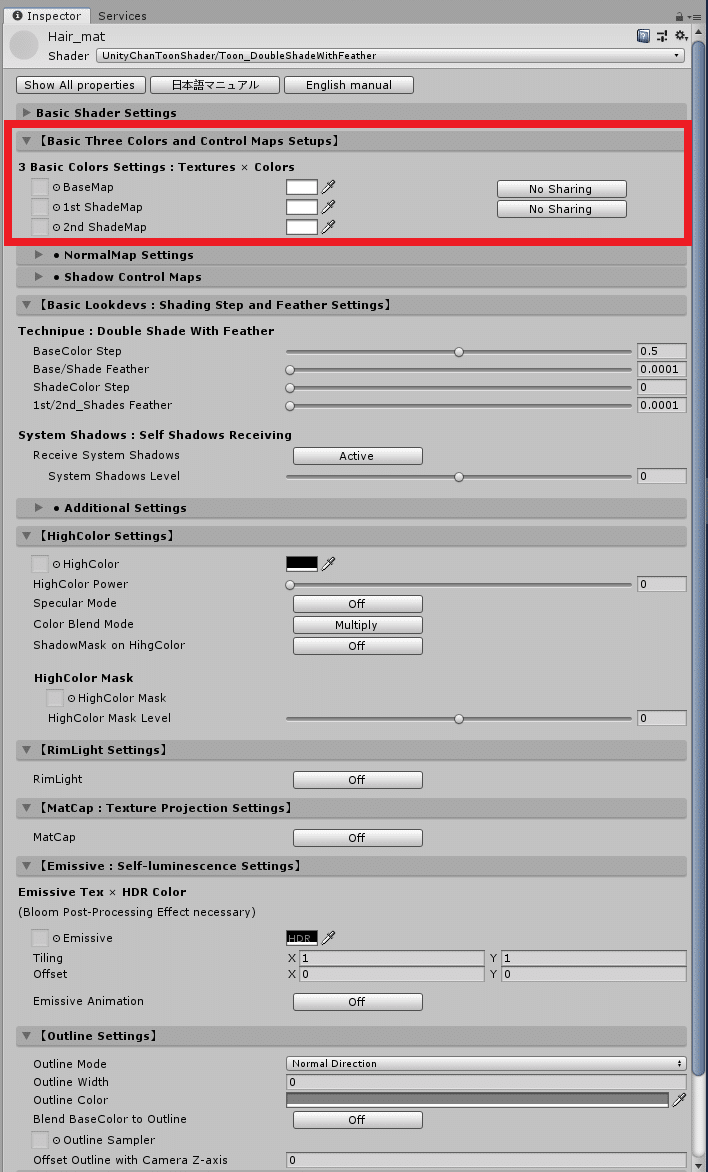The width and height of the screenshot is (708, 1172).
Task: Click the HighColor texture slot
Action: pyautogui.click(x=40, y=564)
